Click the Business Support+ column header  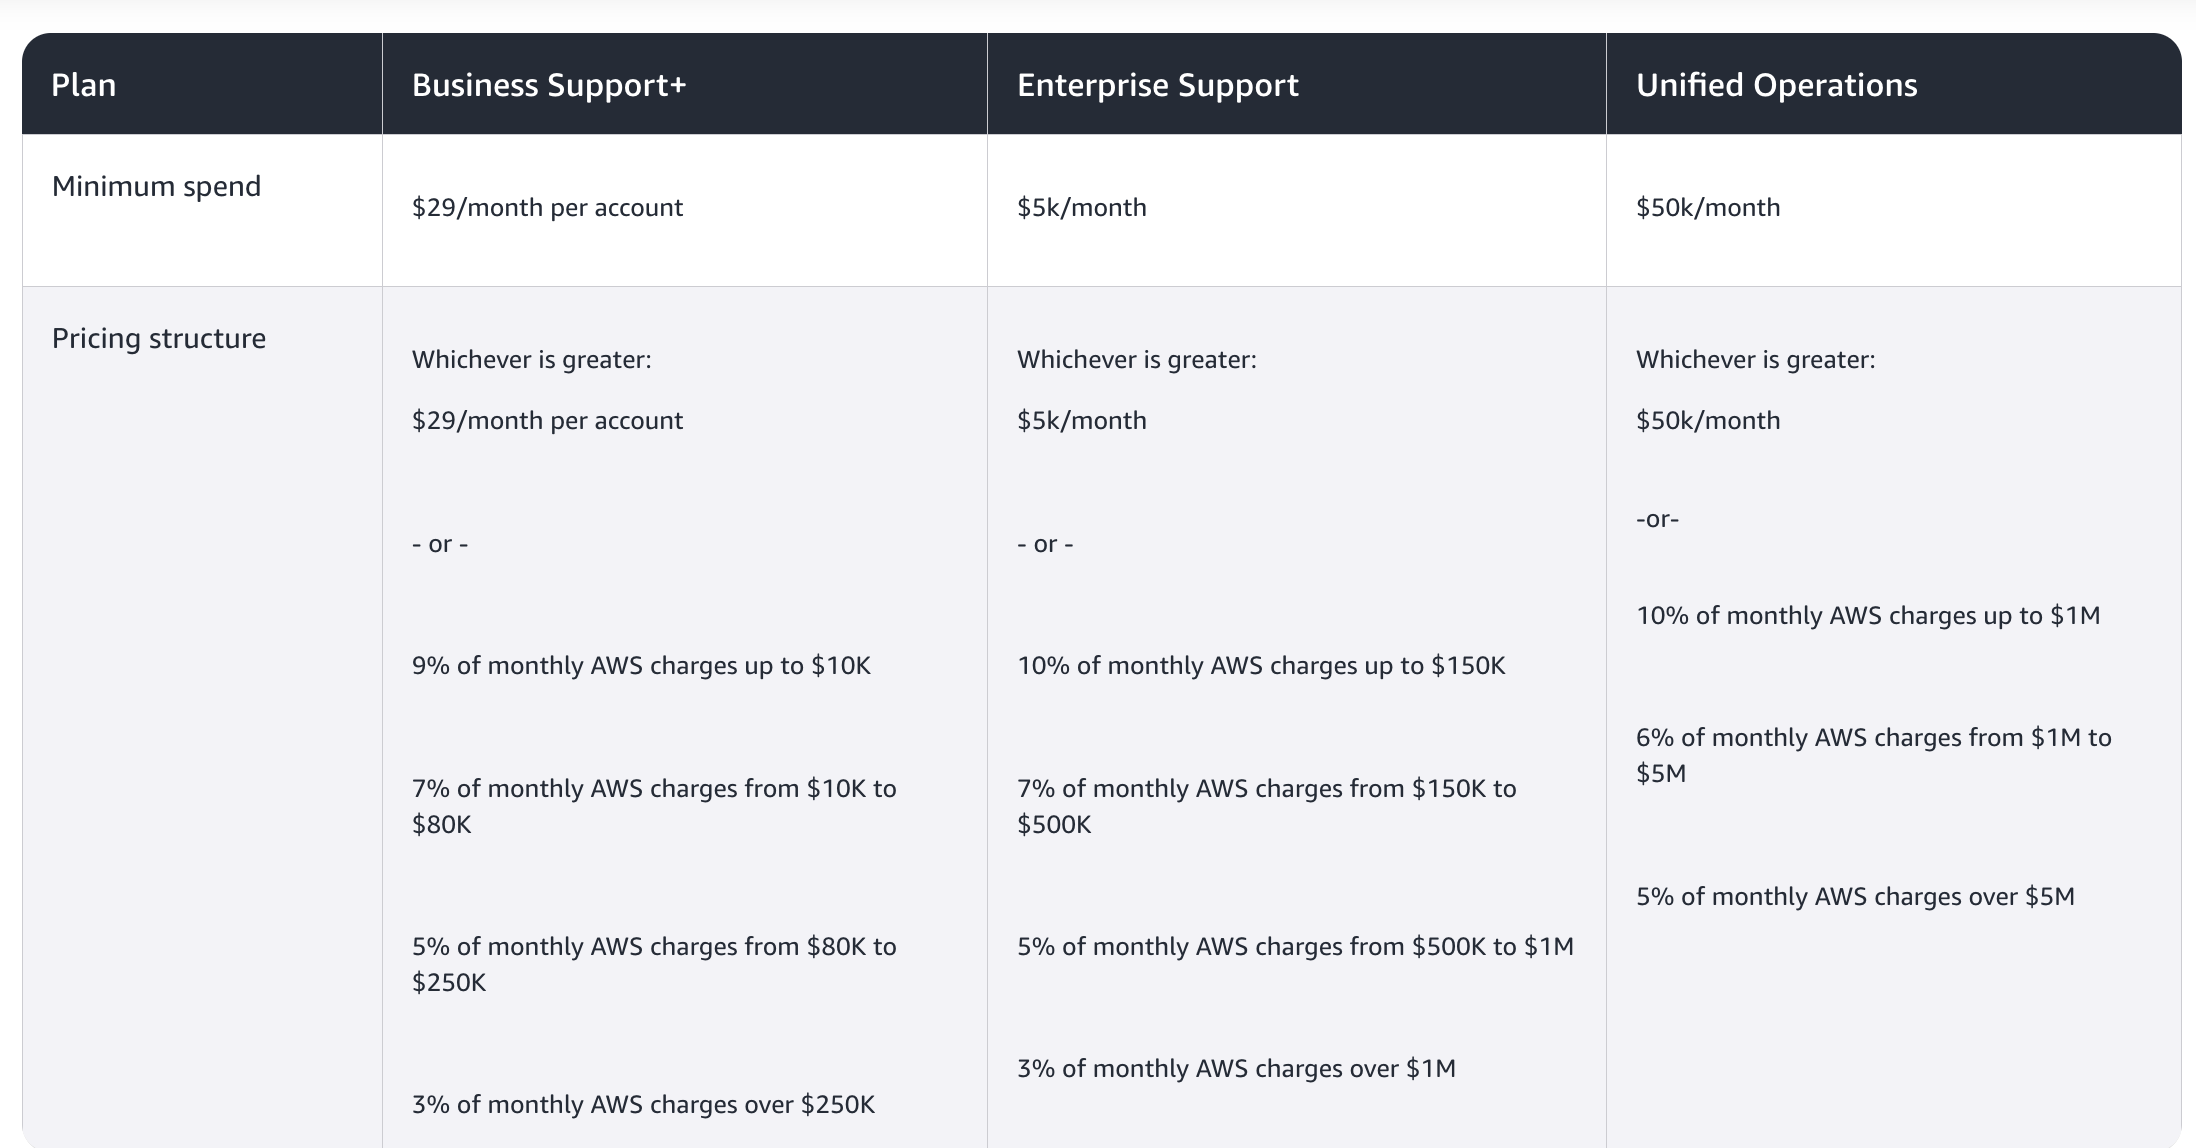click(x=549, y=85)
